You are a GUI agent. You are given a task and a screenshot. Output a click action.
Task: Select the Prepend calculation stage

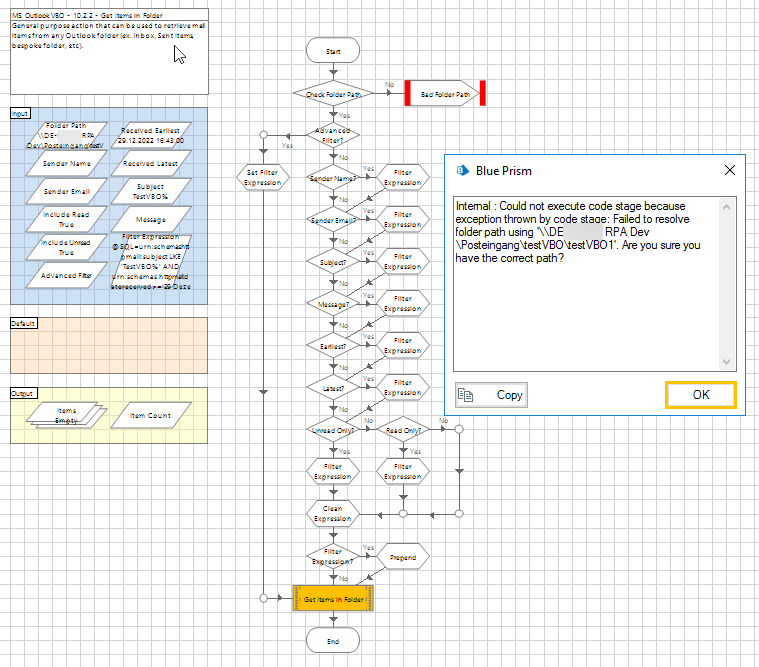coord(403,557)
